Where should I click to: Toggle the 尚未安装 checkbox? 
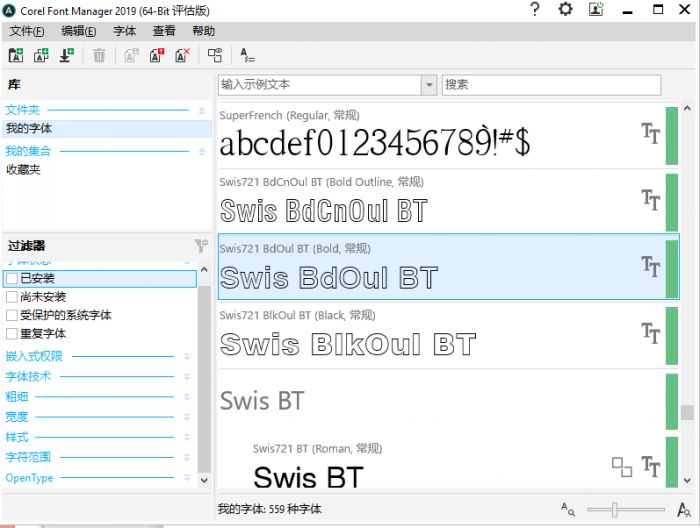[x=12, y=297]
